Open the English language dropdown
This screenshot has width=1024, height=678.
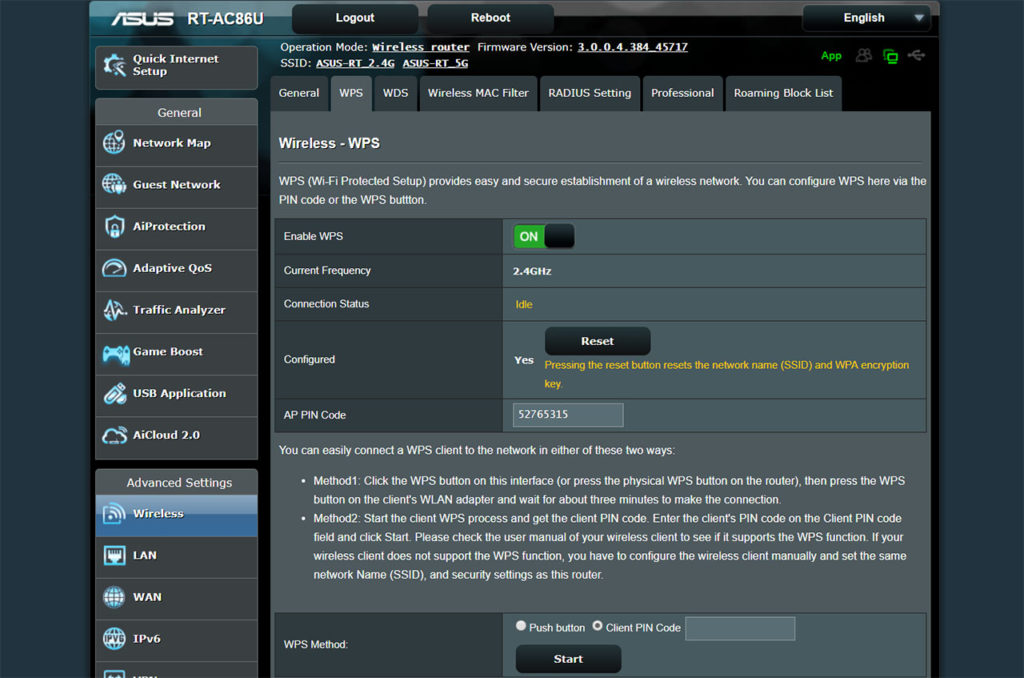866,17
